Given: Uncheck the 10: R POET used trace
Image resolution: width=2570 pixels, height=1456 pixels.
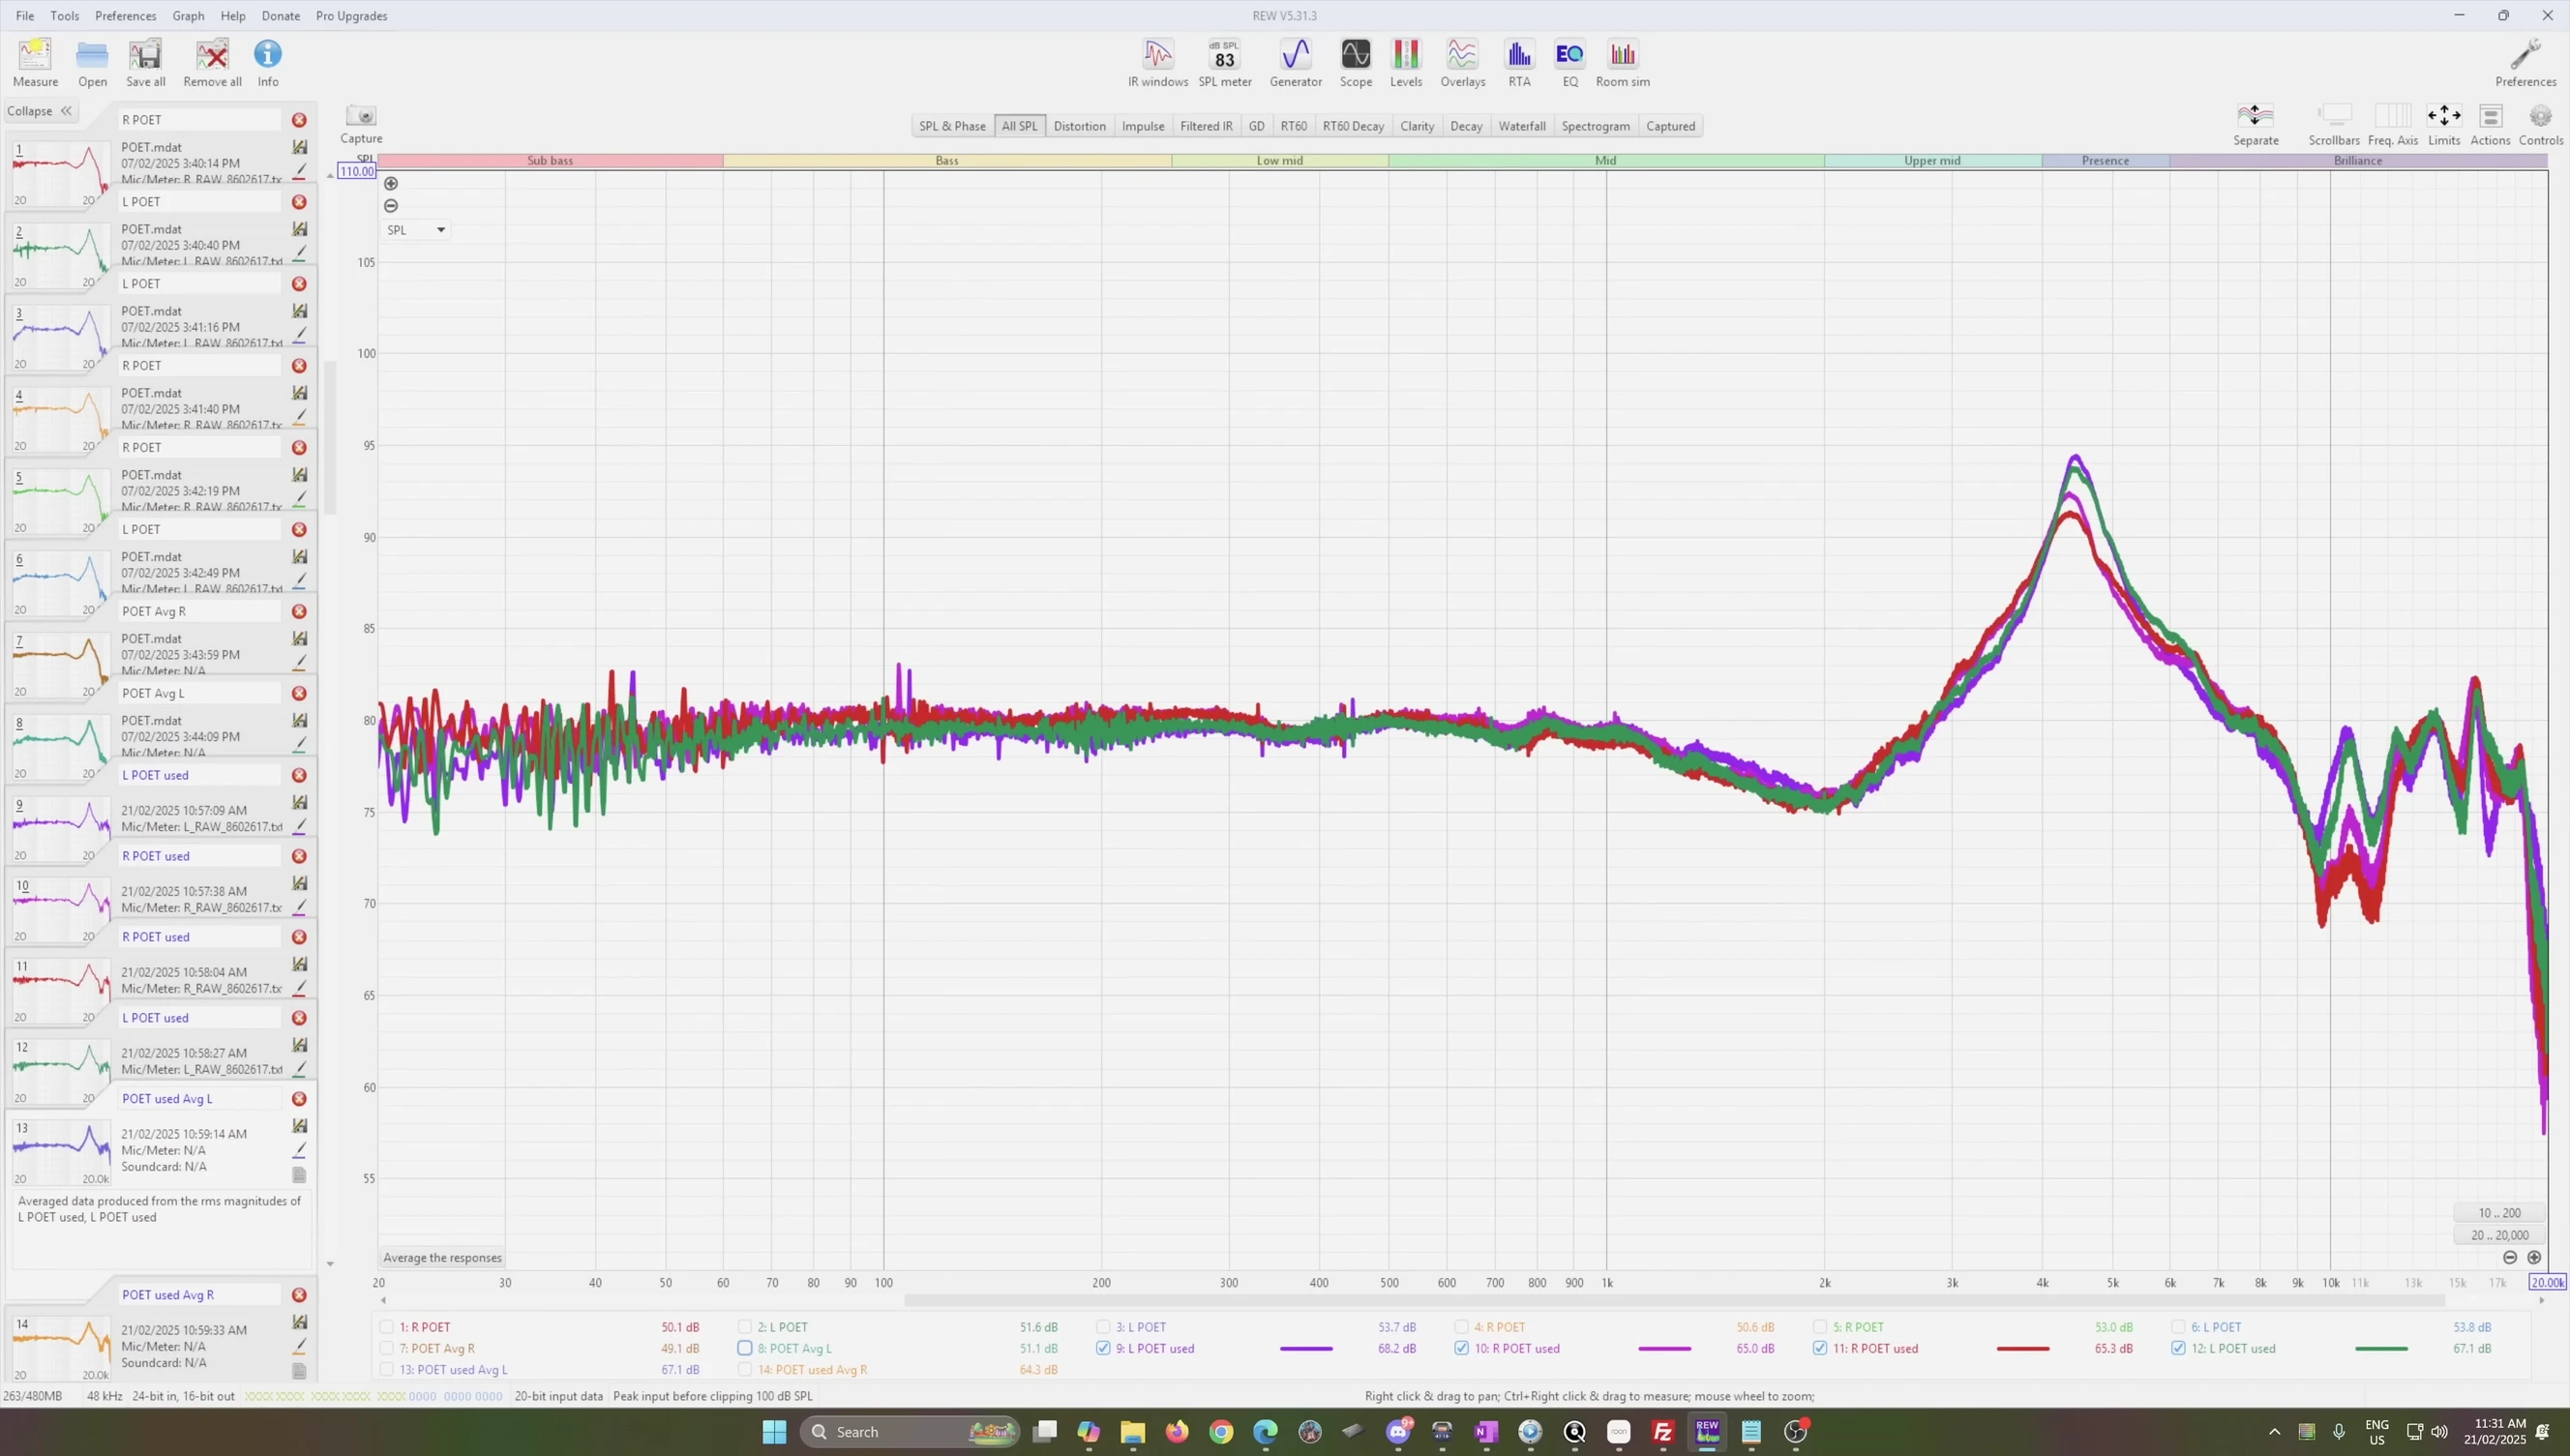Looking at the screenshot, I should click(1461, 1348).
